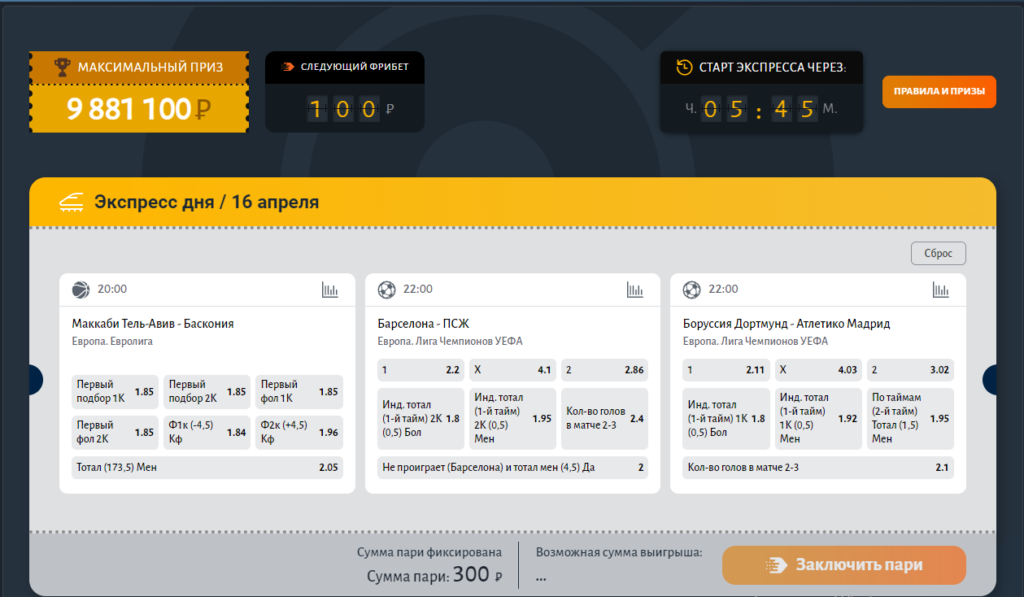Click the freebet icon by Следующий фрибет

tap(287, 67)
